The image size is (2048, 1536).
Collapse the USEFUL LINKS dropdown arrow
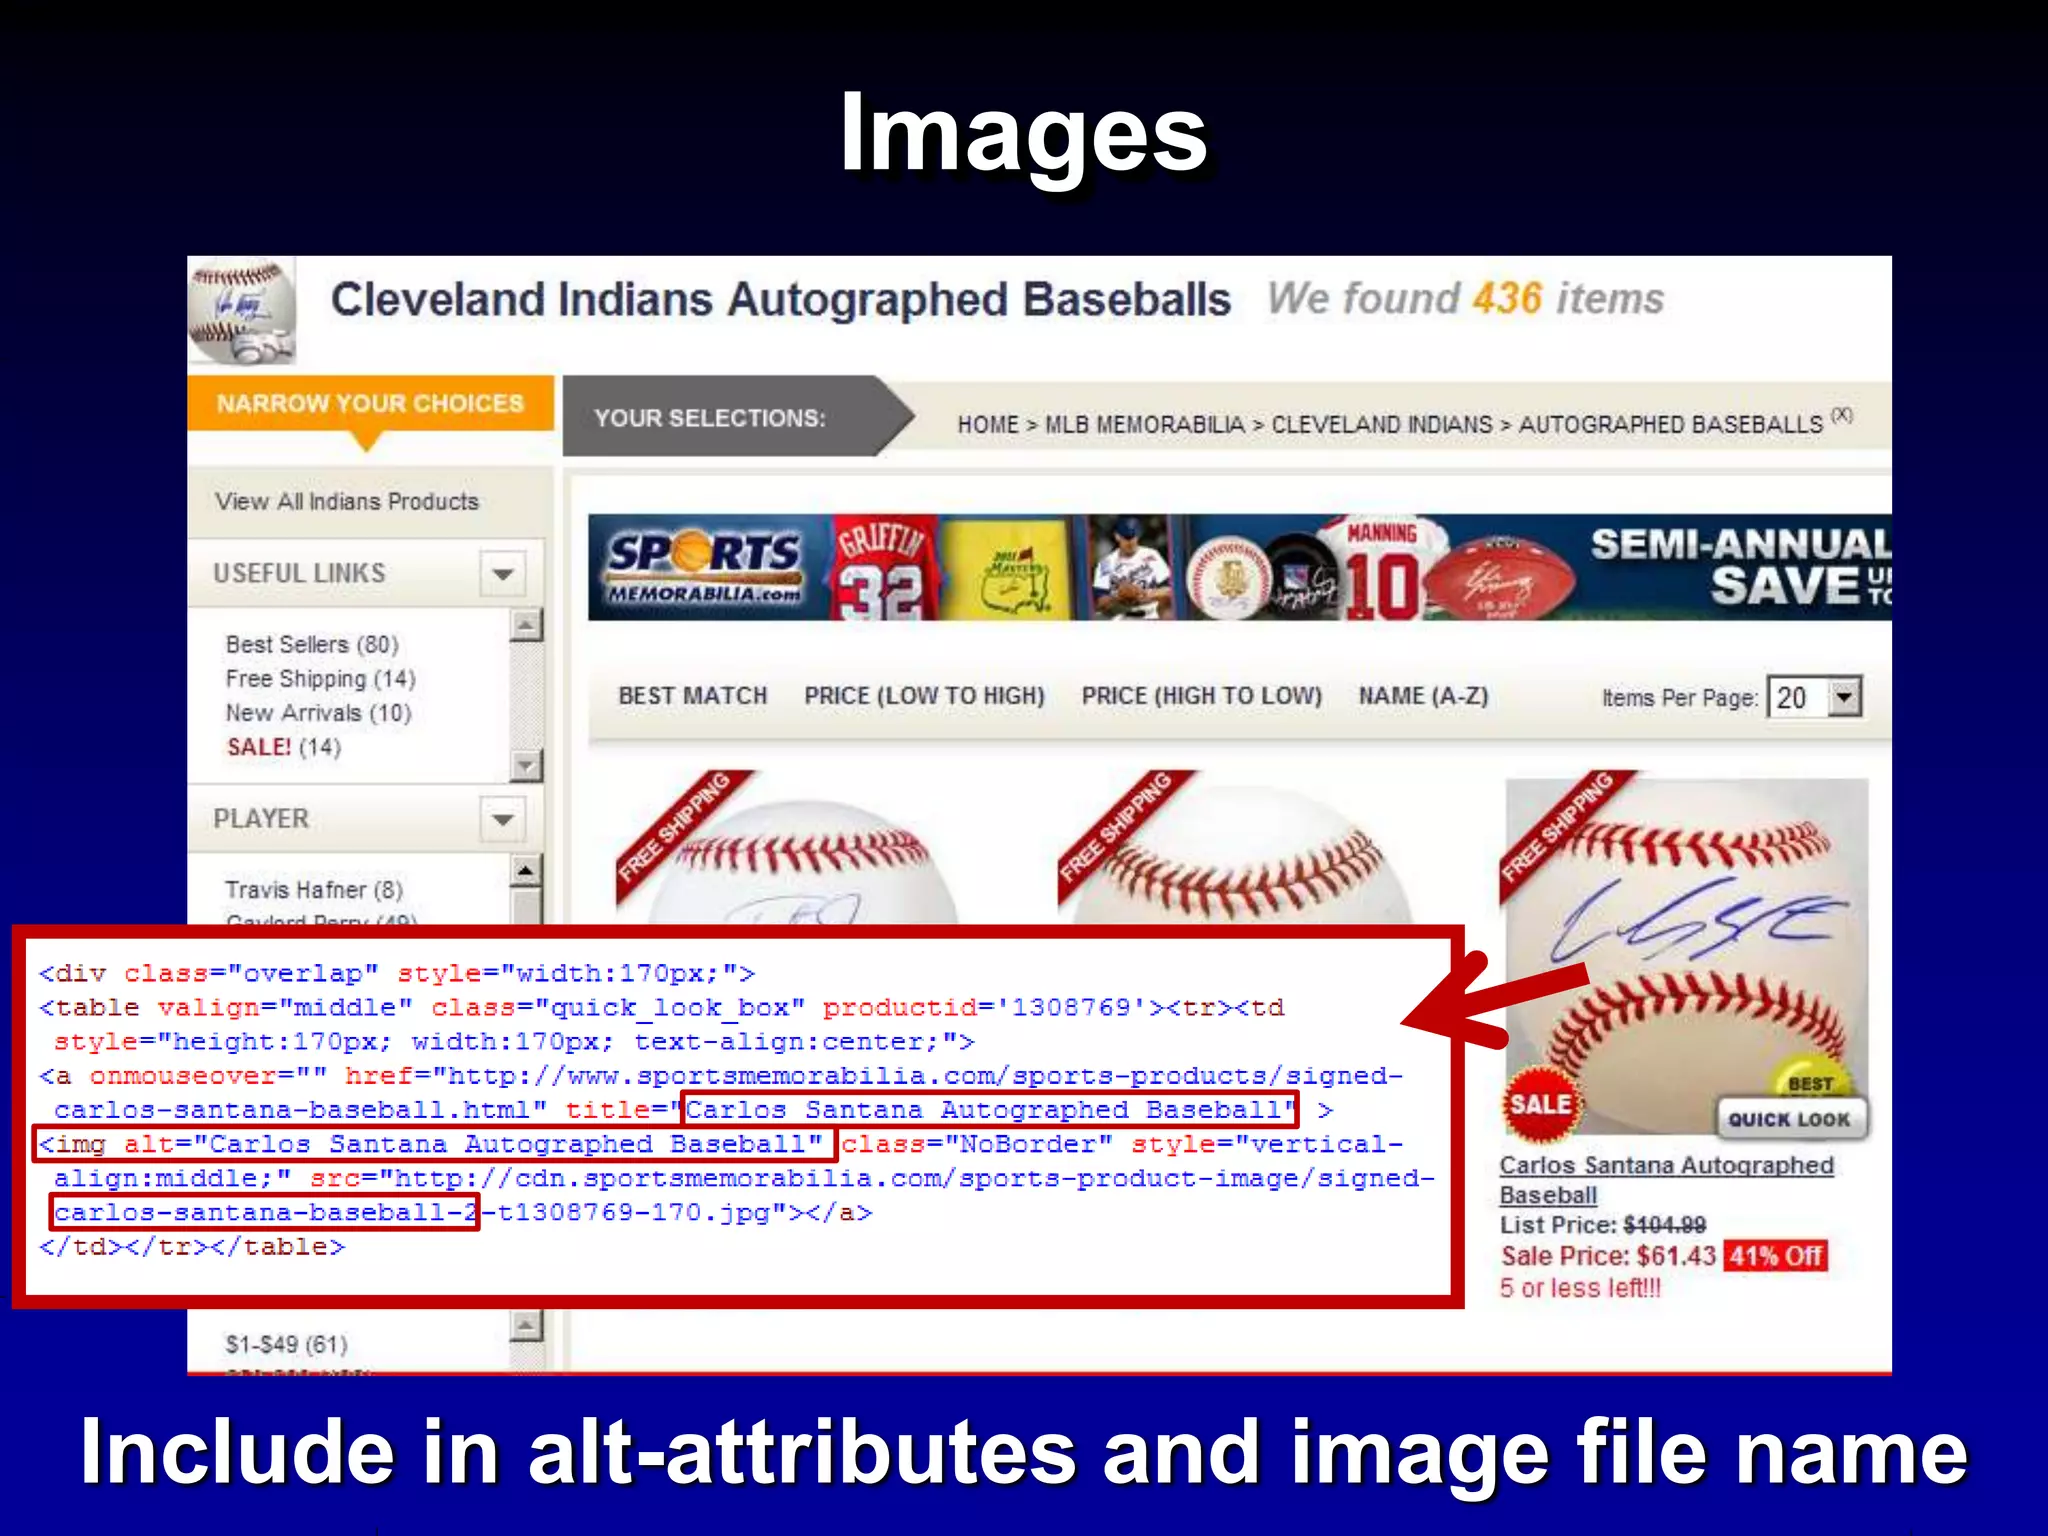point(503,574)
